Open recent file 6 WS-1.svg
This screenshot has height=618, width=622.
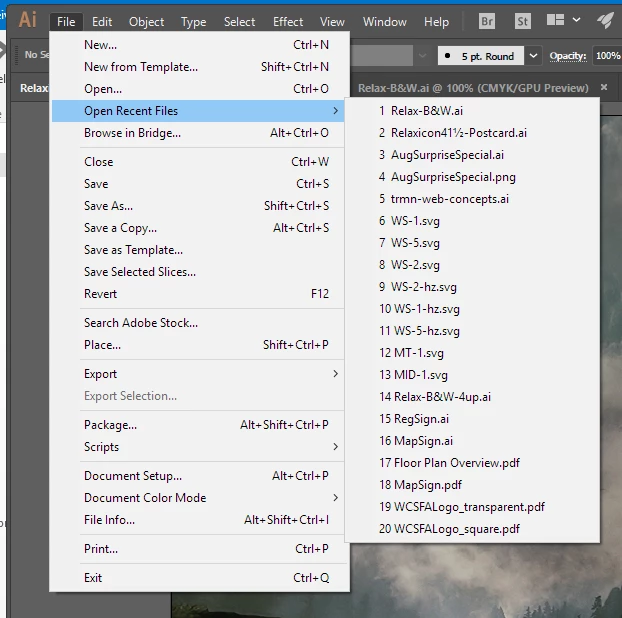point(472,221)
